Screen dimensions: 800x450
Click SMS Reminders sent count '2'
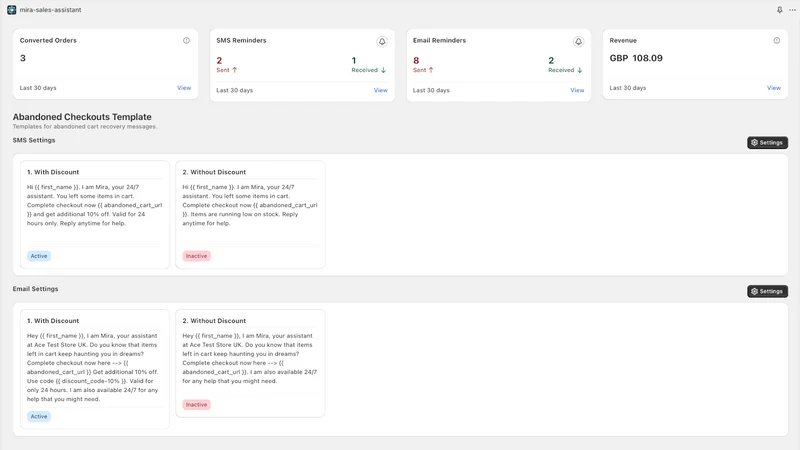(219, 60)
